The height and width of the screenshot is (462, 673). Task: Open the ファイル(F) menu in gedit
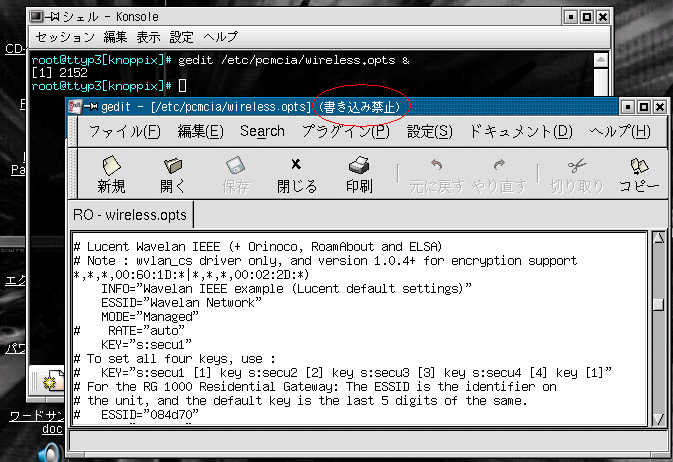124,131
